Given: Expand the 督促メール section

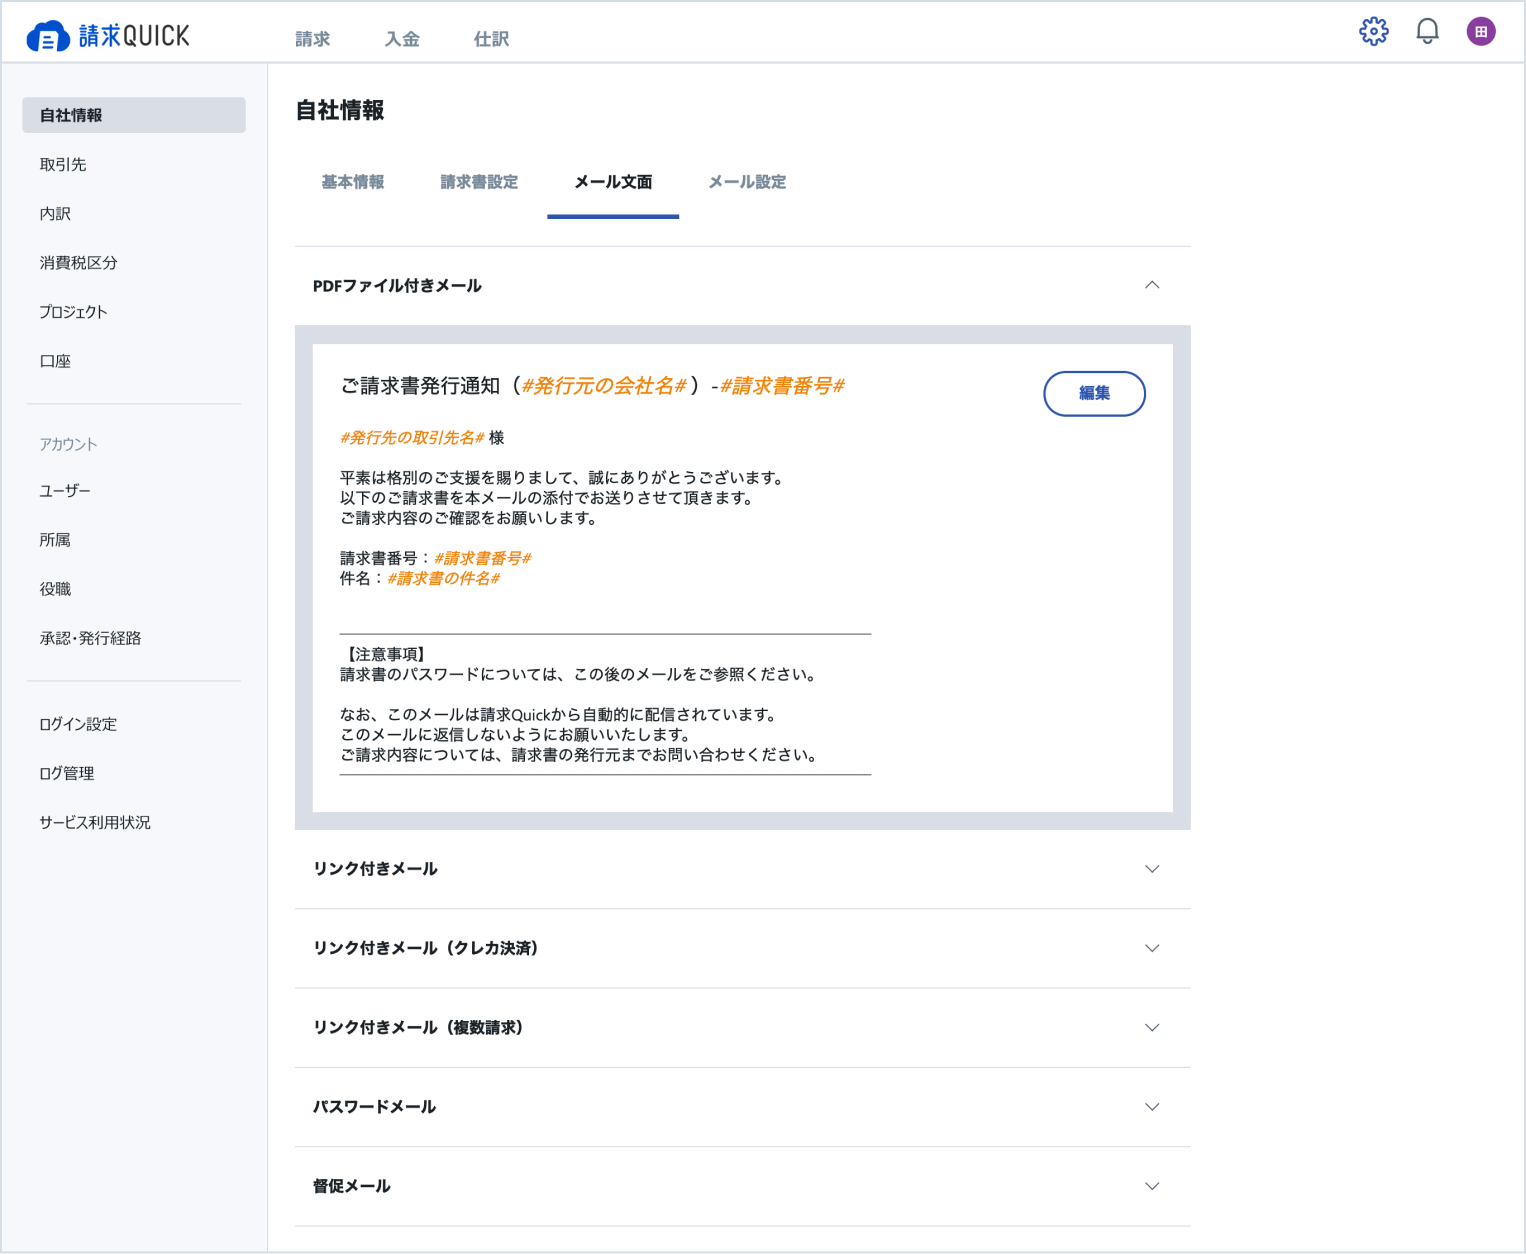Looking at the screenshot, I should click(x=1152, y=1186).
